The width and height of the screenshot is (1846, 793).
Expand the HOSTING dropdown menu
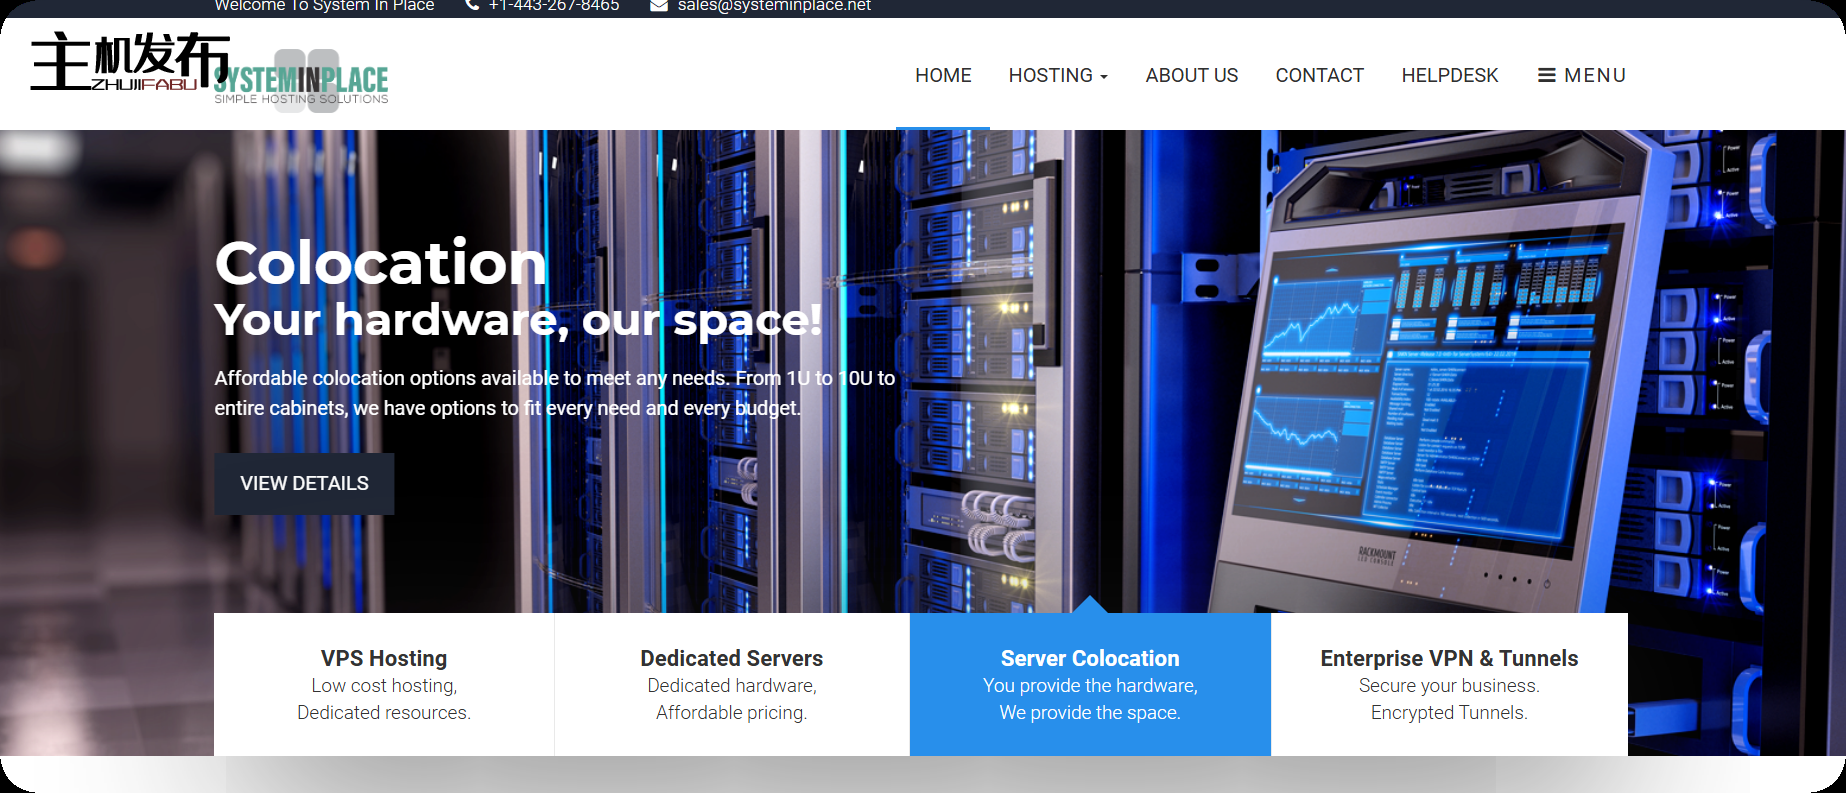(1057, 76)
